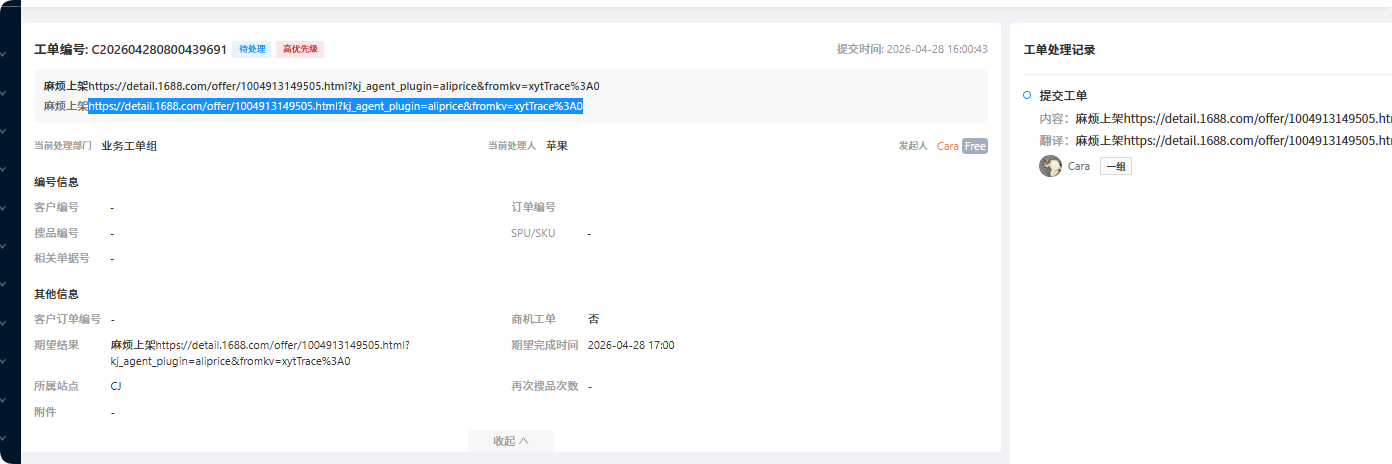
Task: Click the CJ site link under 所属站点
Action: tap(116, 386)
